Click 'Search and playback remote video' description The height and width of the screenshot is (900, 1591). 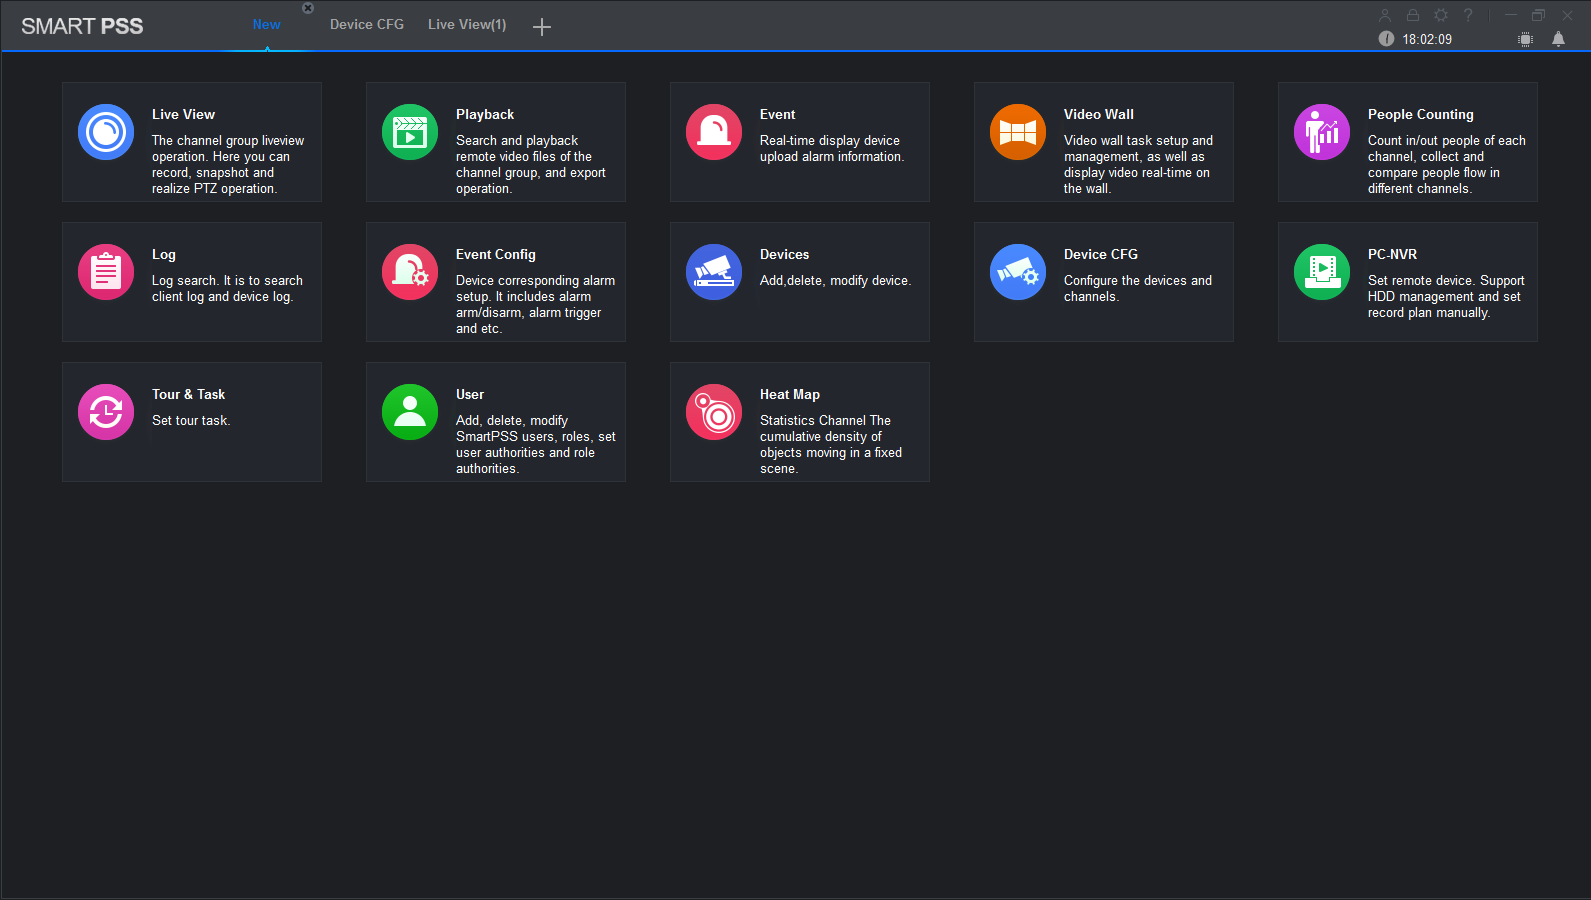point(531,164)
